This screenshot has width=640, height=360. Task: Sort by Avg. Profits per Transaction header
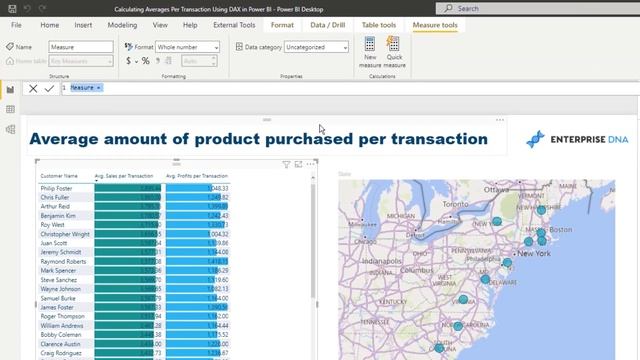point(197,176)
